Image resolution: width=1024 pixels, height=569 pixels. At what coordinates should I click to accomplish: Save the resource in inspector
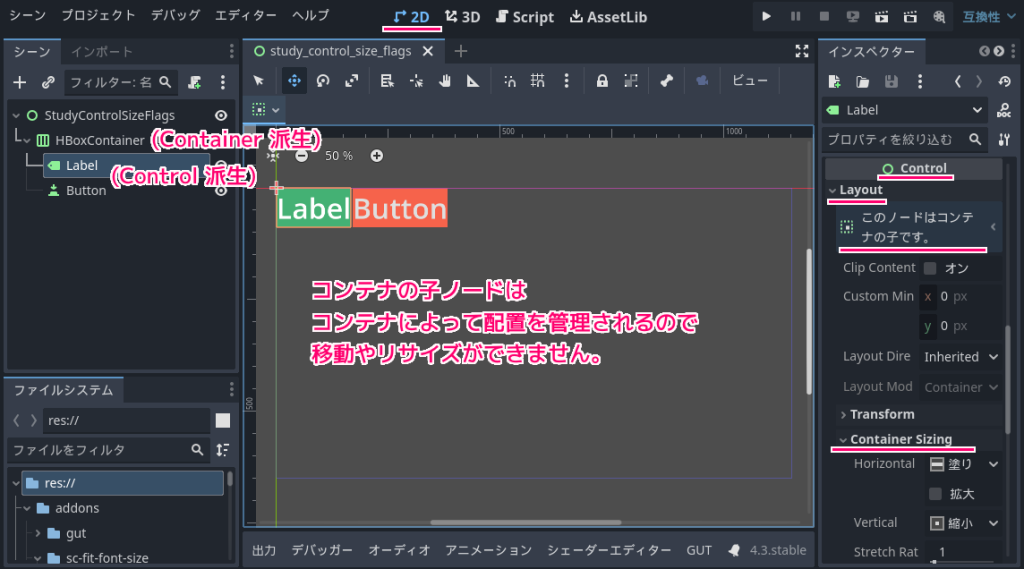[891, 82]
